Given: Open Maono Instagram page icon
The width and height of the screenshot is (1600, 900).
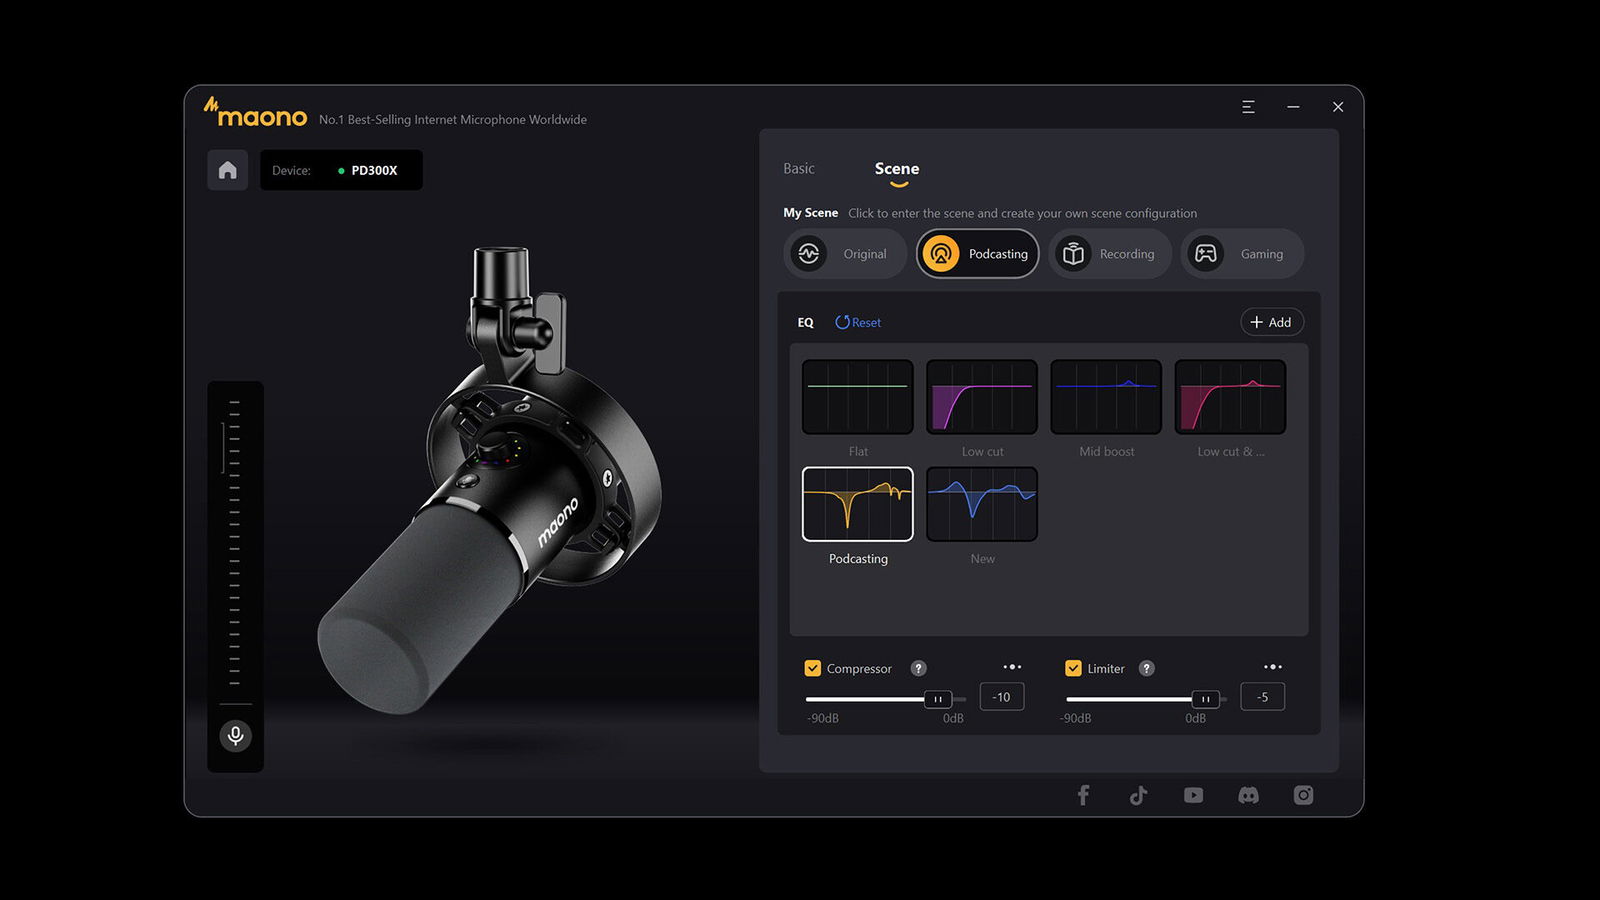Looking at the screenshot, I should [x=1303, y=795].
